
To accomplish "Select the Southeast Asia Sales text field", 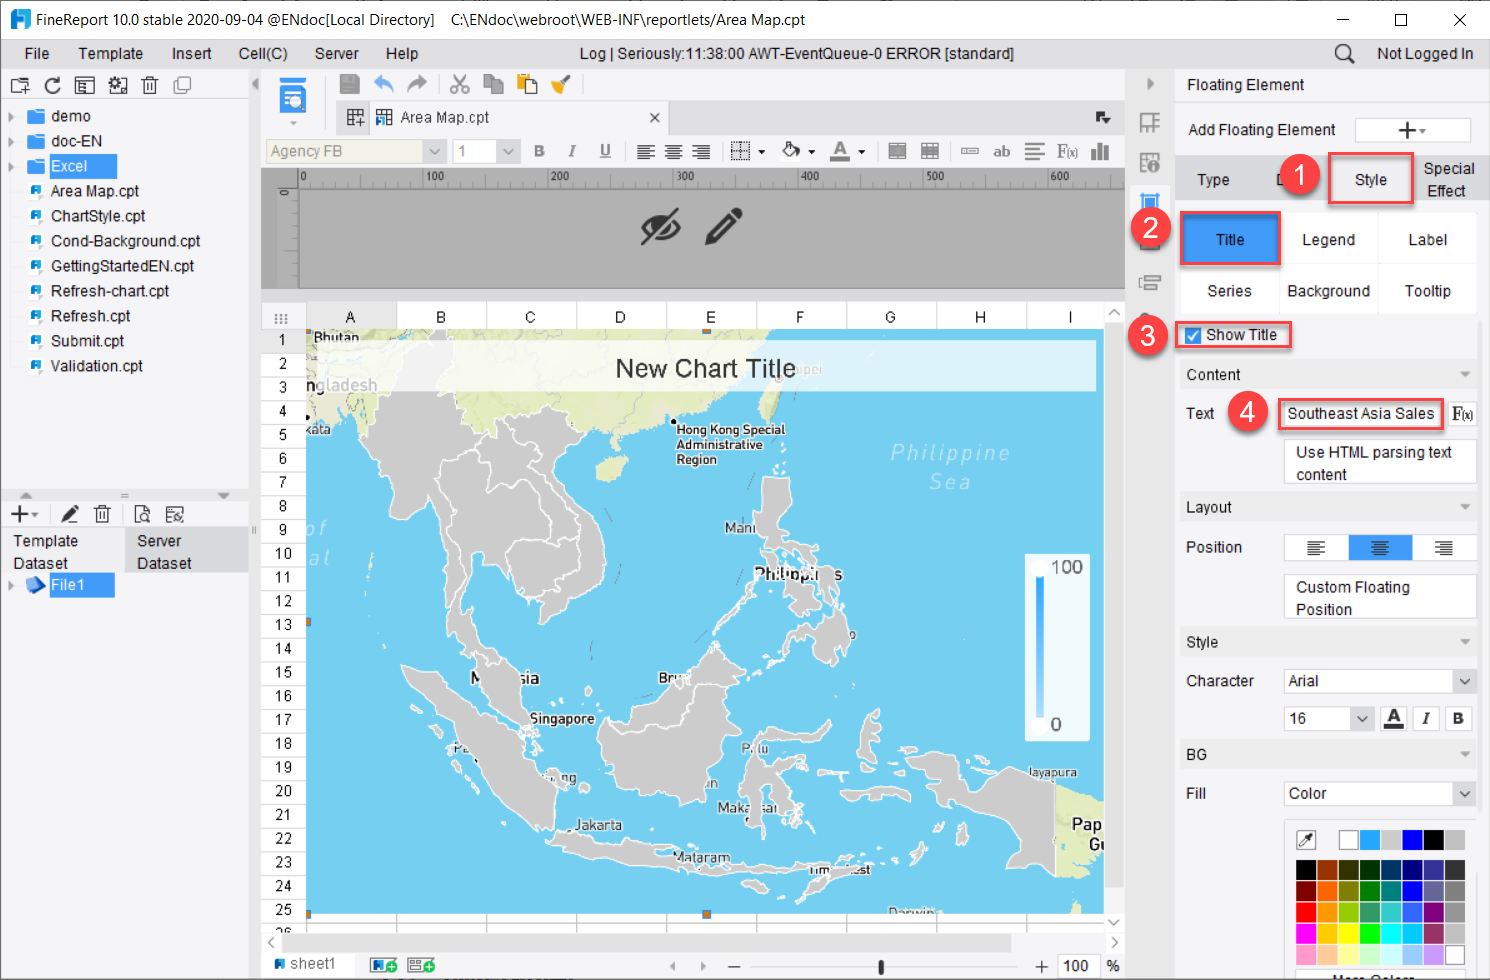I will [1361, 413].
